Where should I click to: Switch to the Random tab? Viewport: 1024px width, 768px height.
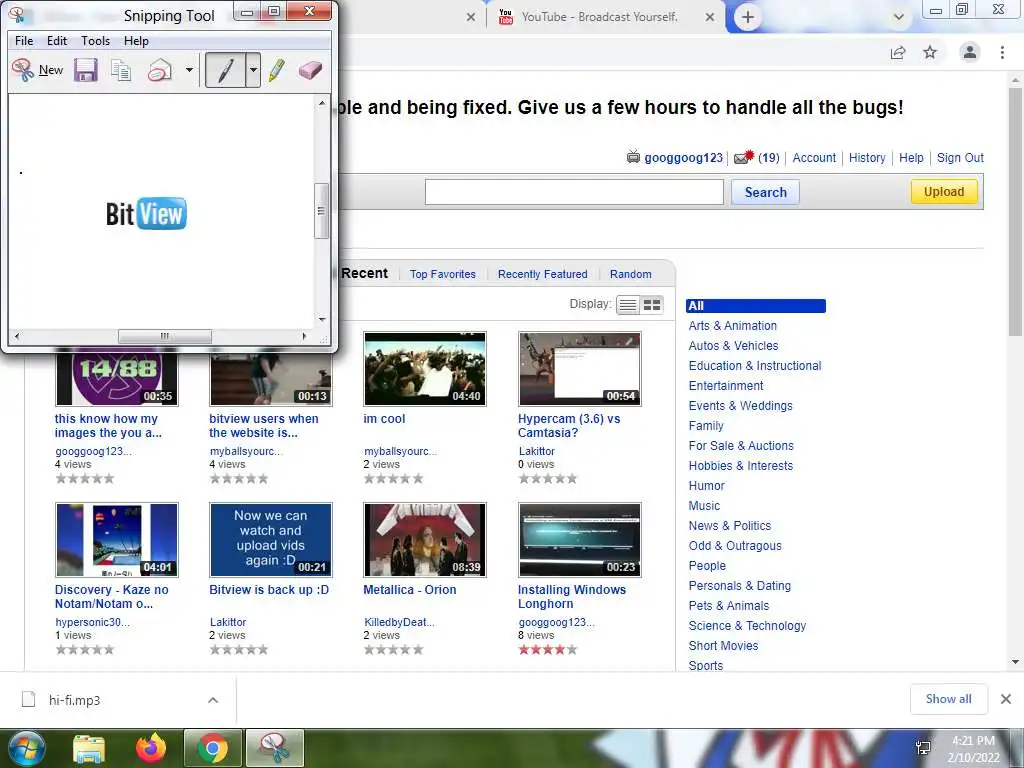(630, 274)
